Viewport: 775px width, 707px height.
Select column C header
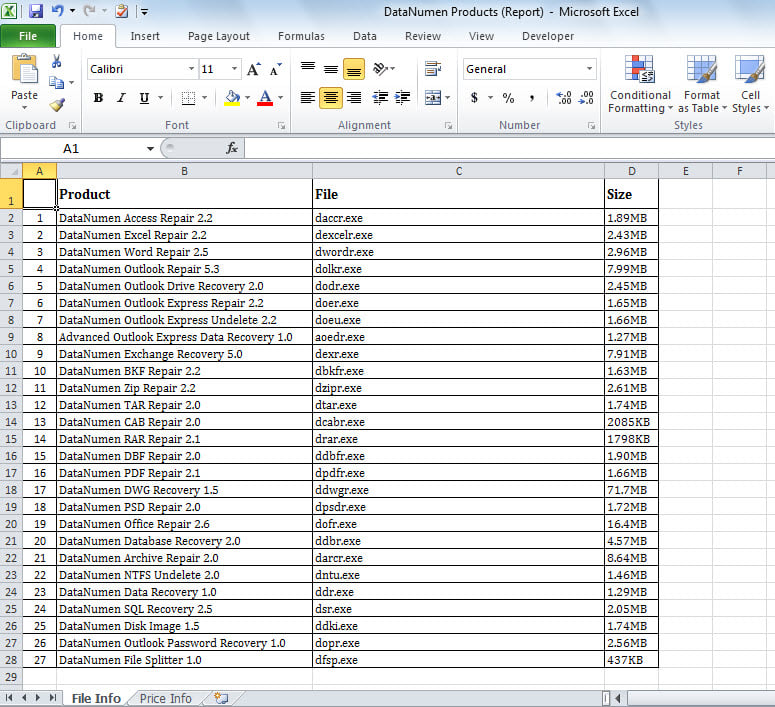pos(458,171)
